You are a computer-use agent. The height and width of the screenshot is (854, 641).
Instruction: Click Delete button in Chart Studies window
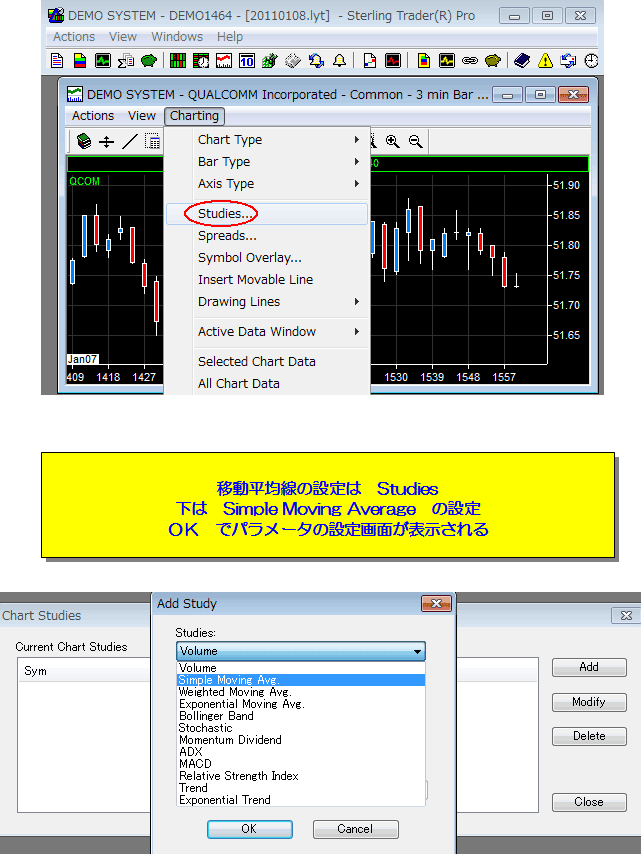(x=589, y=736)
